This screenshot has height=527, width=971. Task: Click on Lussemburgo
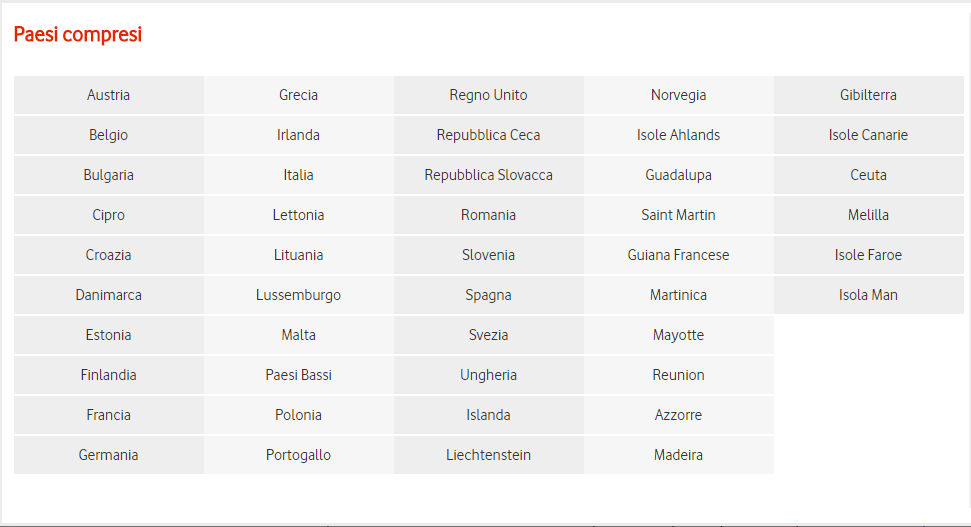(x=298, y=295)
